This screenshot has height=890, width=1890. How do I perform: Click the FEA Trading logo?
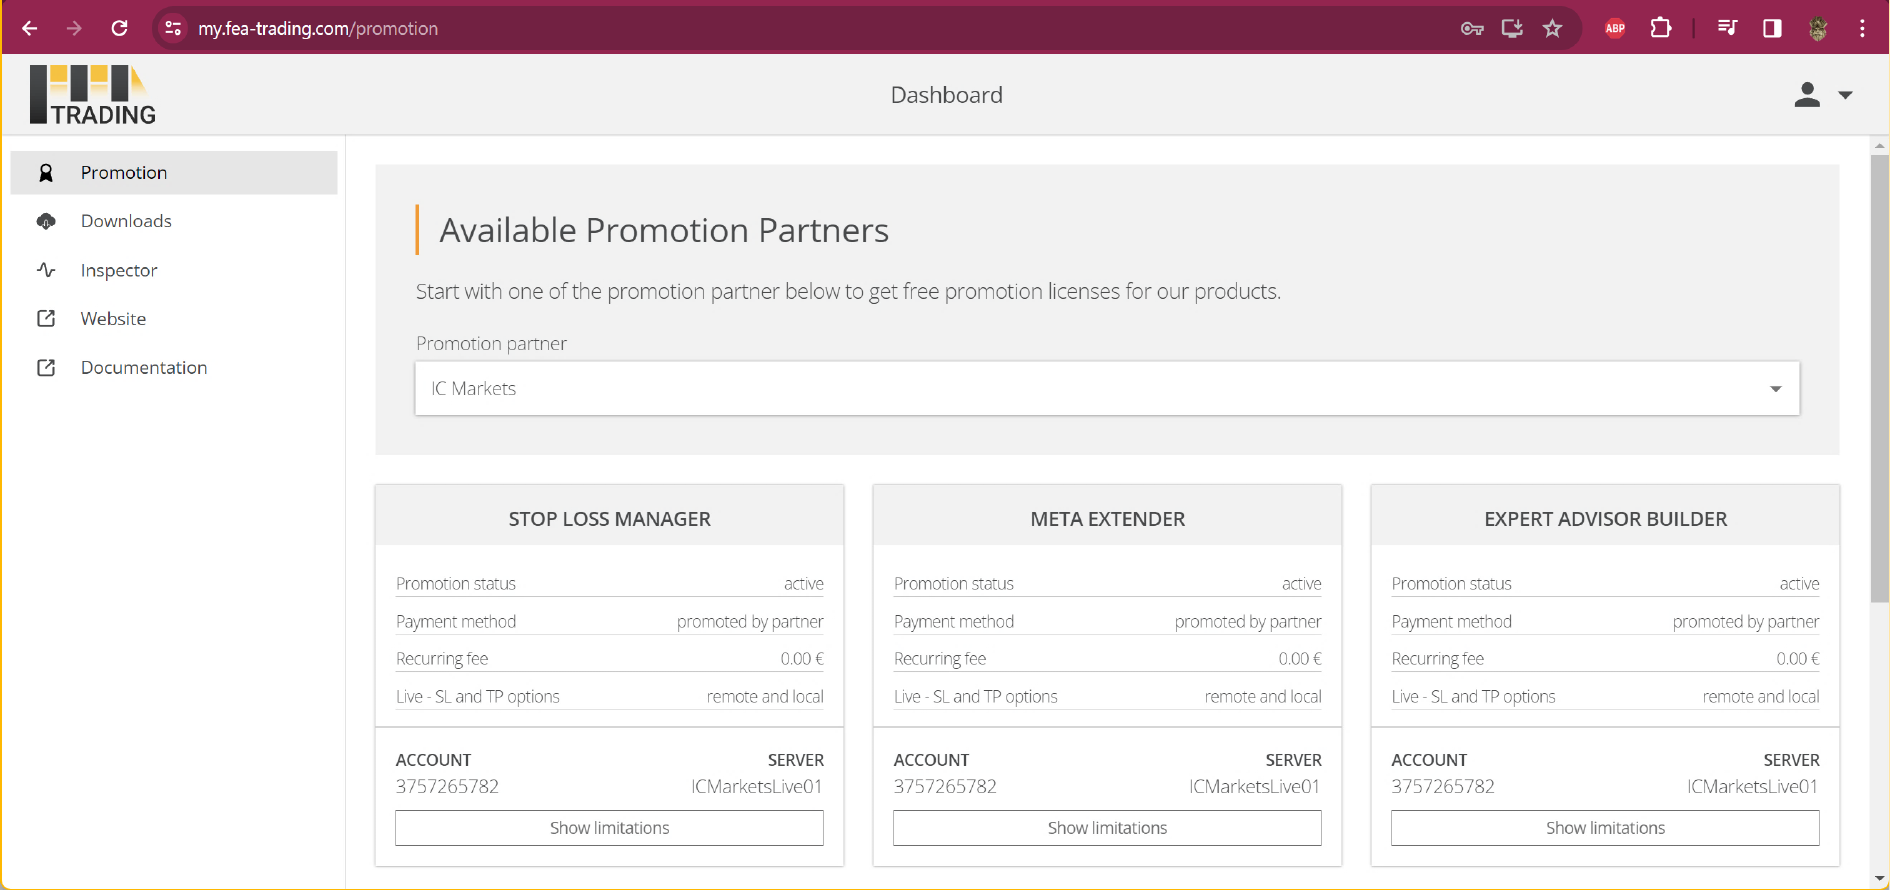(93, 95)
